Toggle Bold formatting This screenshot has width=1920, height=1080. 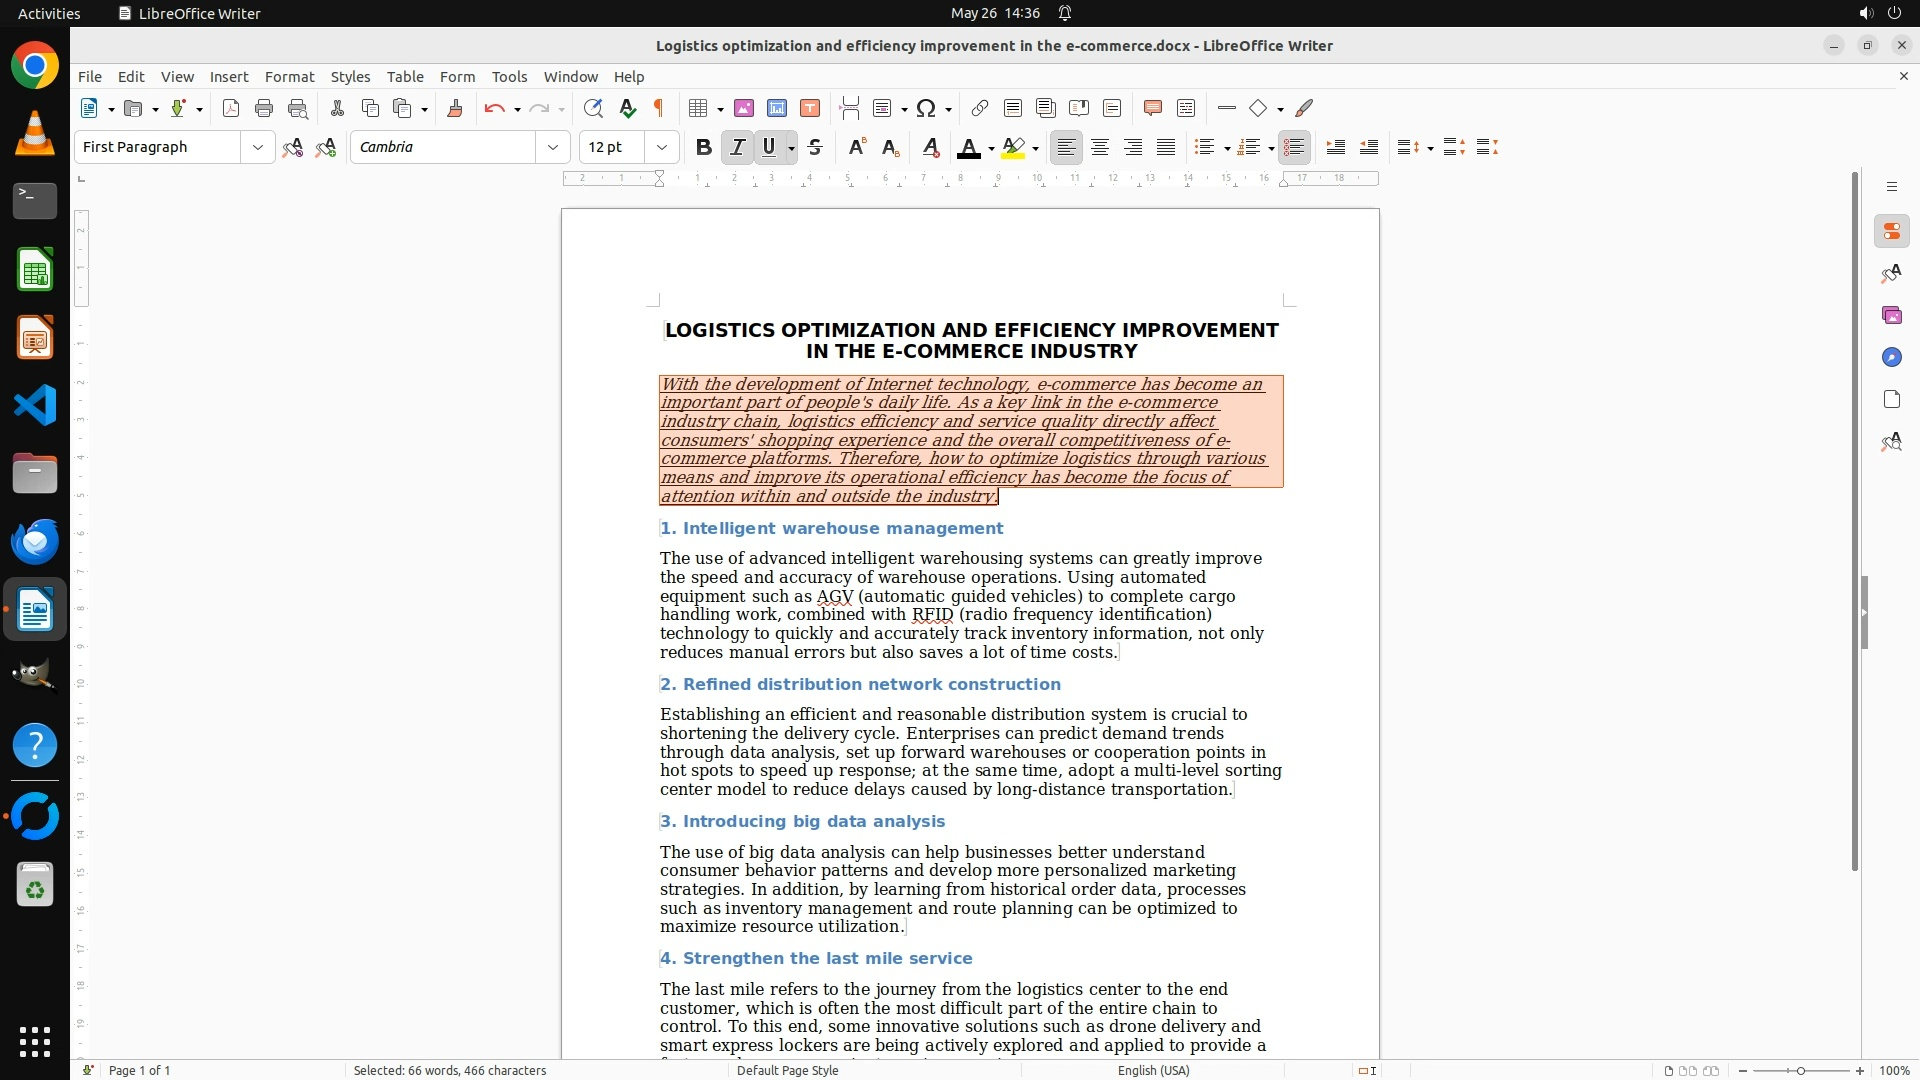point(704,147)
